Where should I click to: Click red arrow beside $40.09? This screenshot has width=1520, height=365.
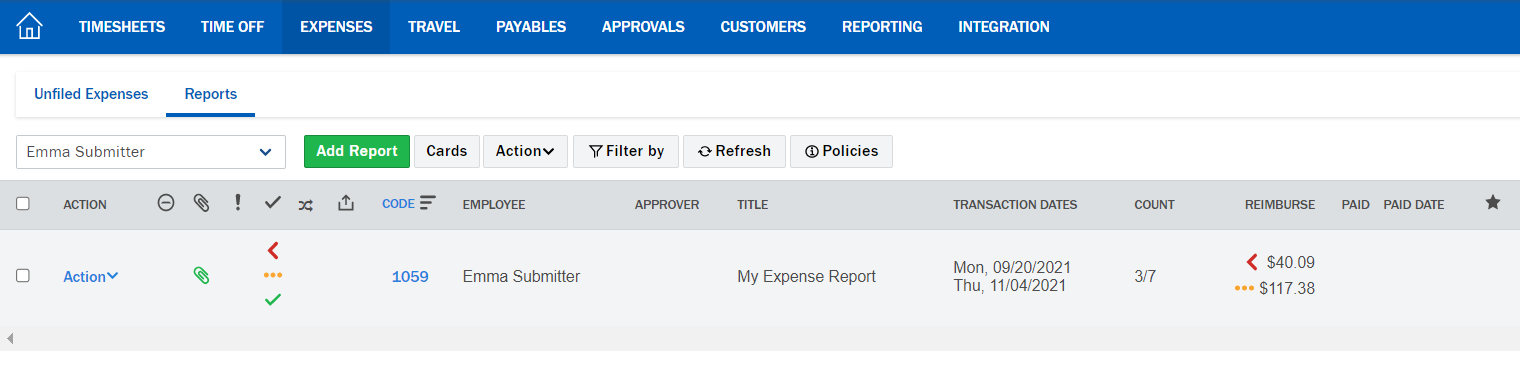click(1252, 262)
